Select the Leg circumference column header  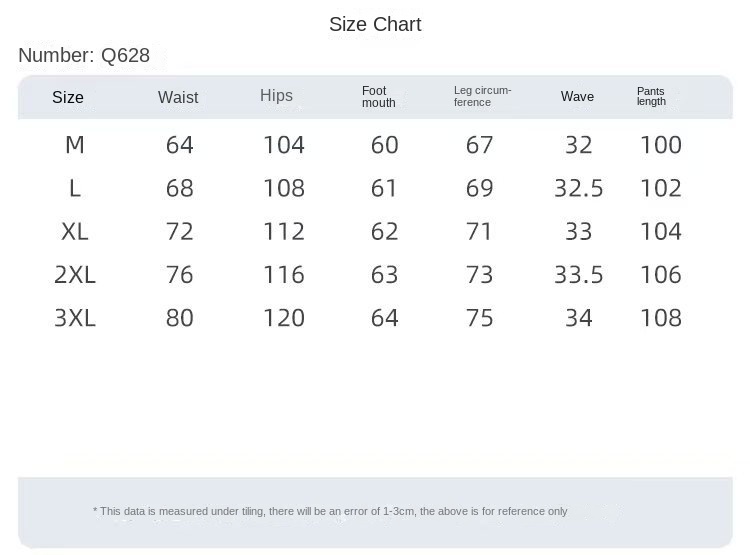482,96
